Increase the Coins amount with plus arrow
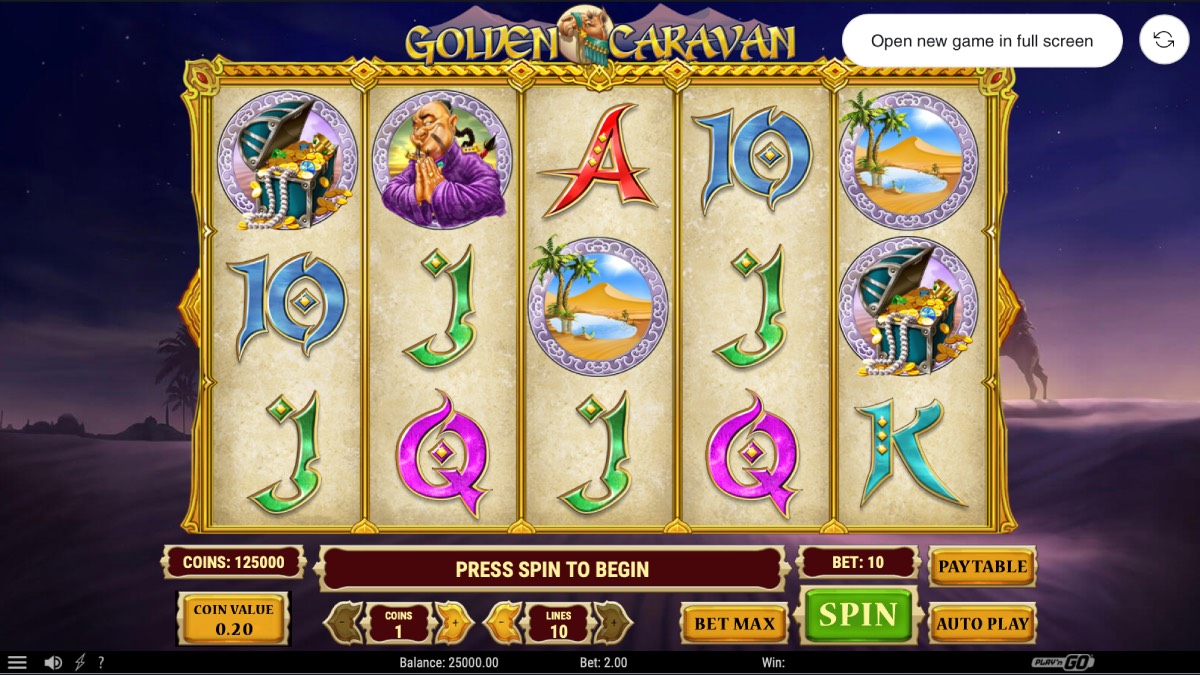Viewport: 1200px width, 675px height. coord(453,622)
